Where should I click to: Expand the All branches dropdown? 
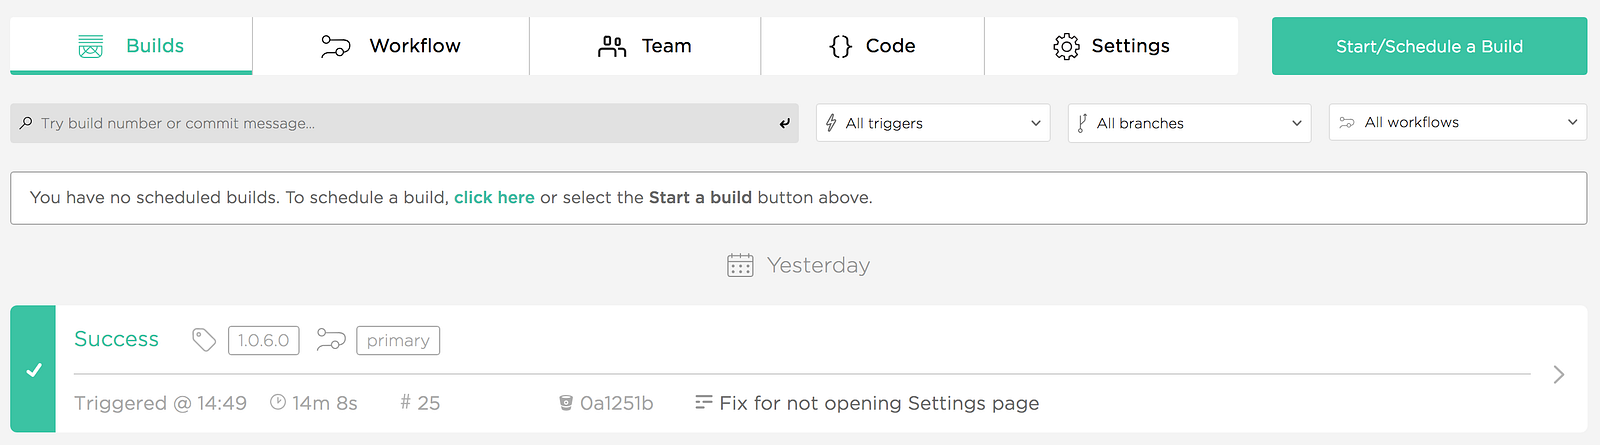1189,123
